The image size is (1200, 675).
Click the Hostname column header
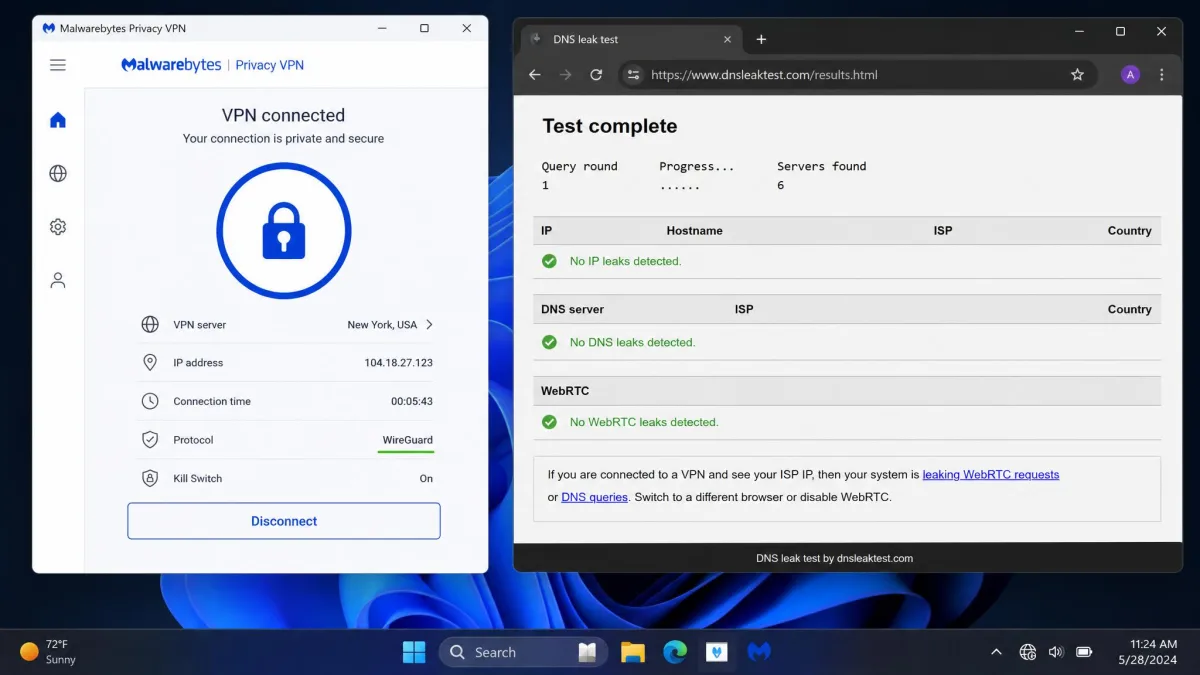694,231
